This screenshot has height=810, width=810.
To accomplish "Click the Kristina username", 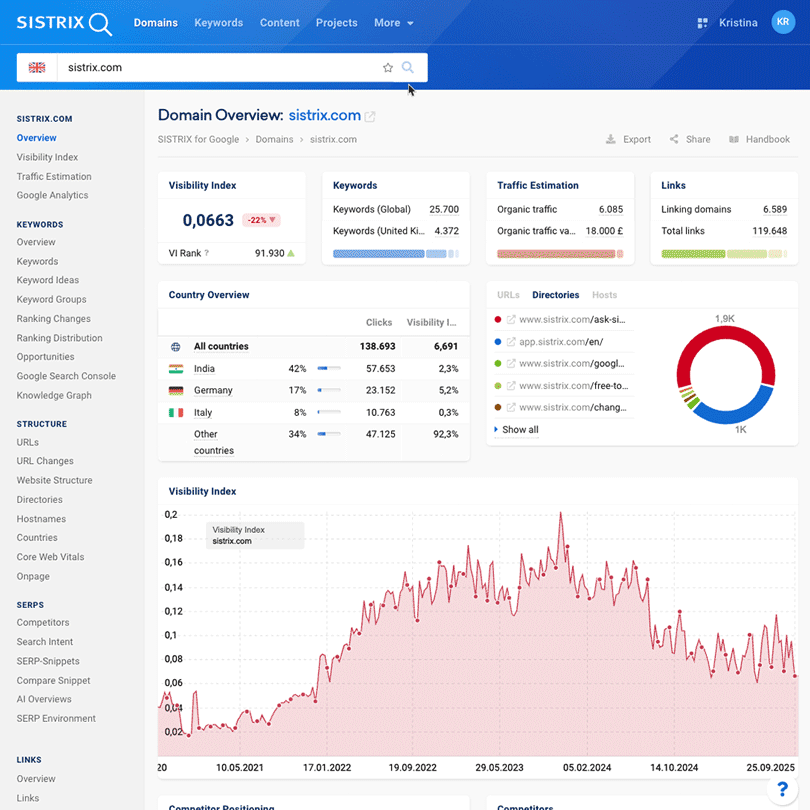I will [738, 23].
